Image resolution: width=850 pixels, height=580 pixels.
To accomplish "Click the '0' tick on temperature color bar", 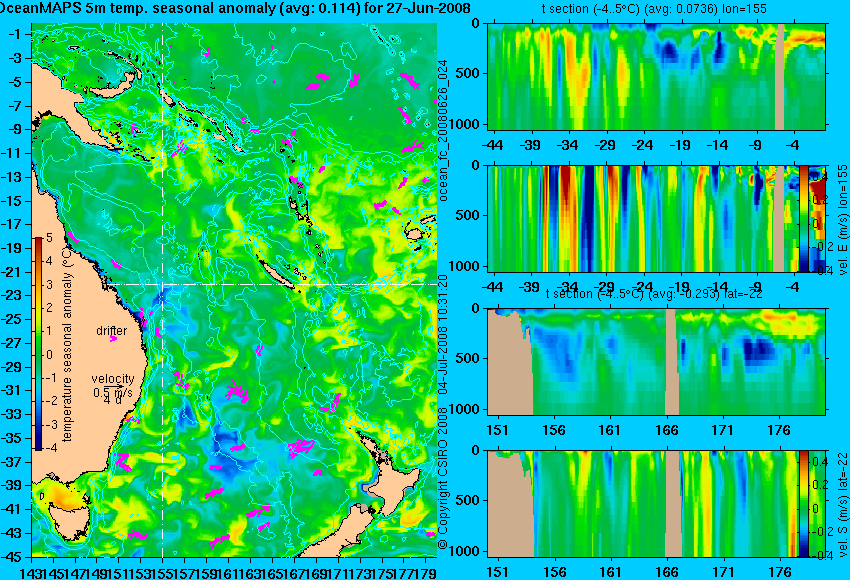I will [49, 355].
